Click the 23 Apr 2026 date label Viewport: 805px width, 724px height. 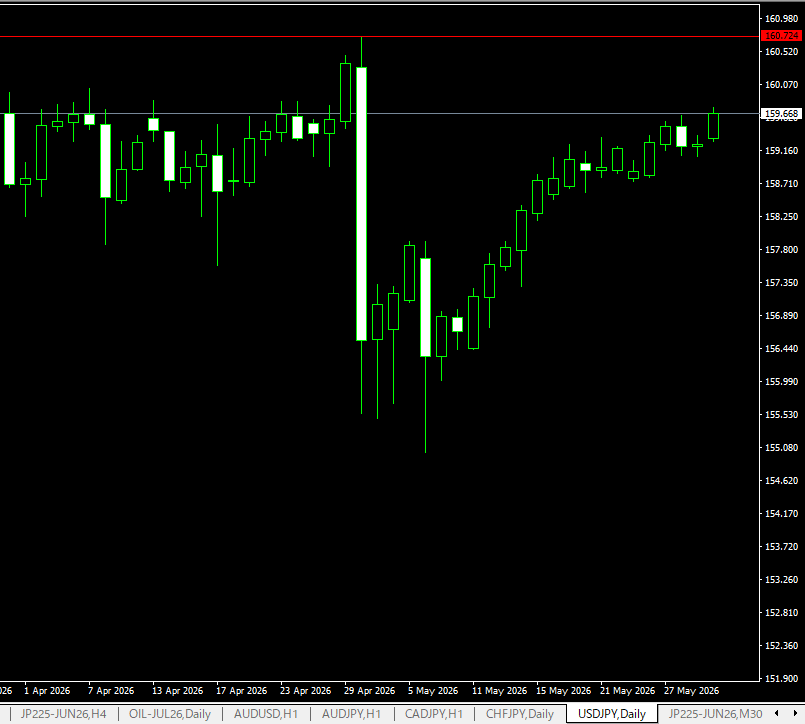pos(305,691)
